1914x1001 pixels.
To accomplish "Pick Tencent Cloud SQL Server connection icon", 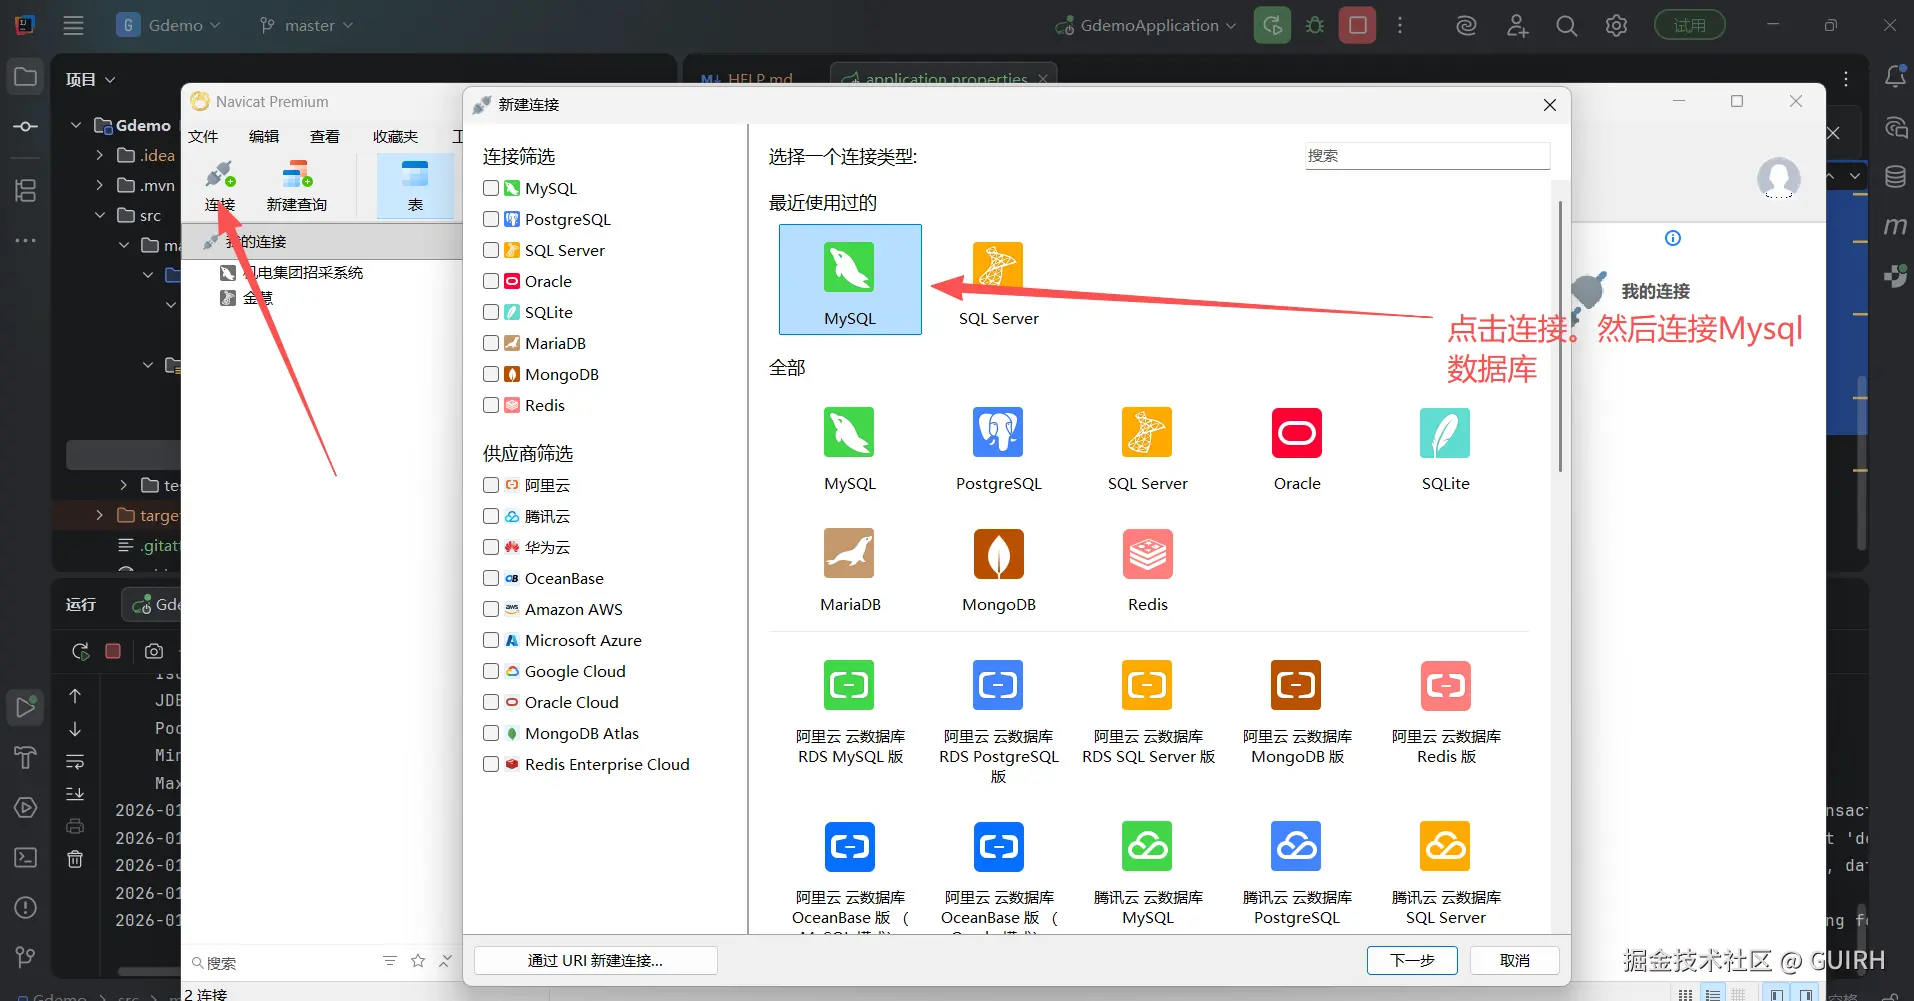I will click(x=1445, y=846).
